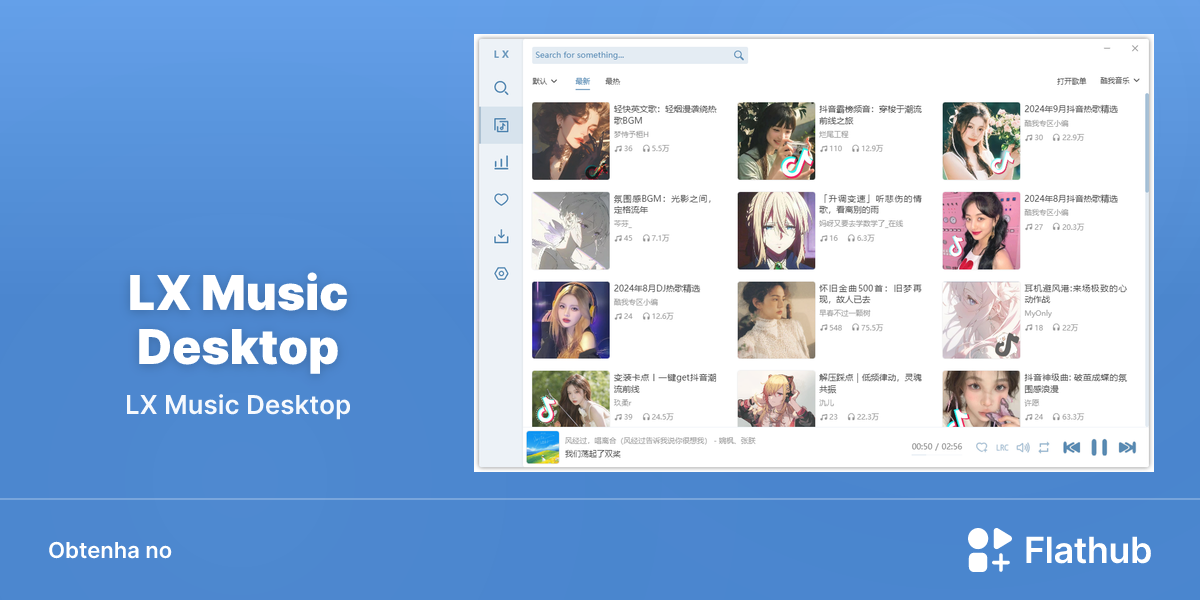Click the title 2024年9月抖音热歌精选
Image resolution: width=1200 pixels, height=600 pixels.
1071,109
